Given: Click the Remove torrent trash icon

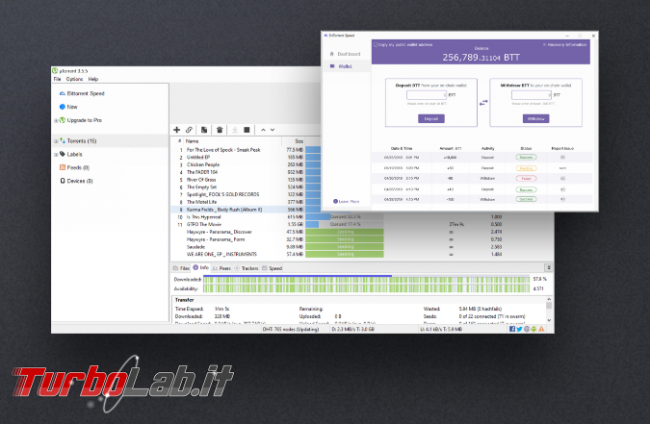Looking at the screenshot, I should click(x=220, y=130).
